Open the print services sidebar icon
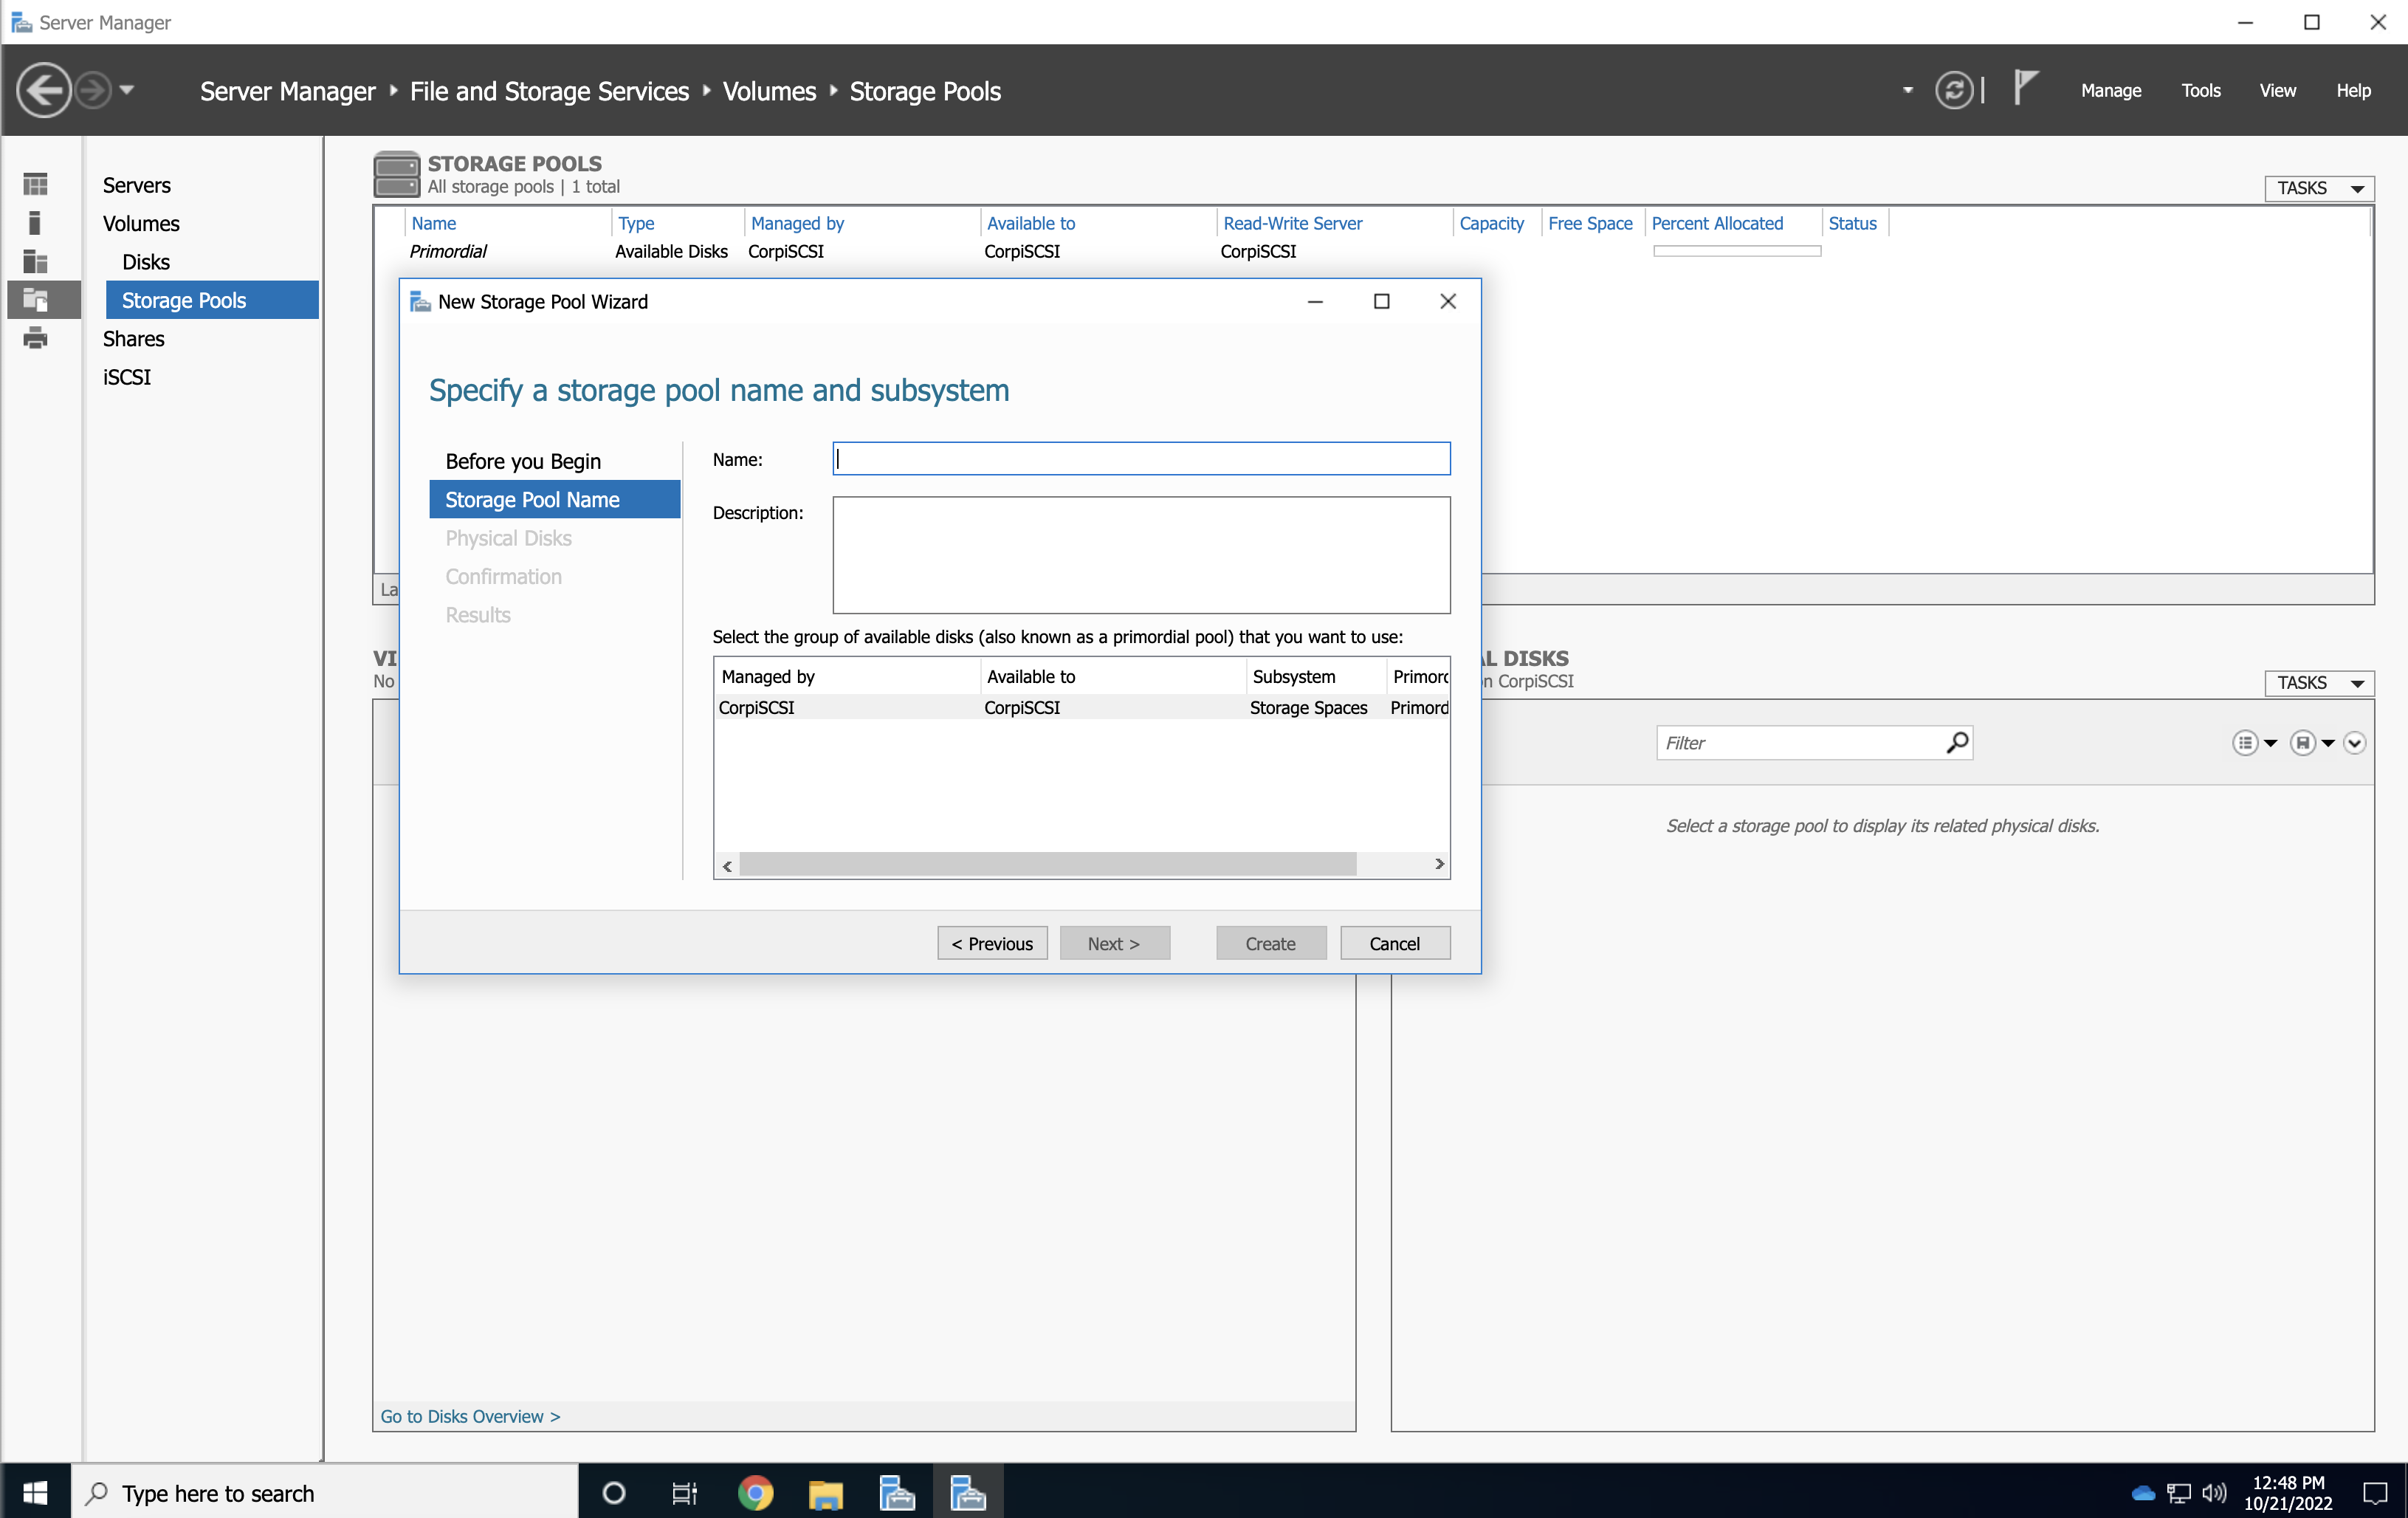The image size is (2408, 1518). point(35,338)
